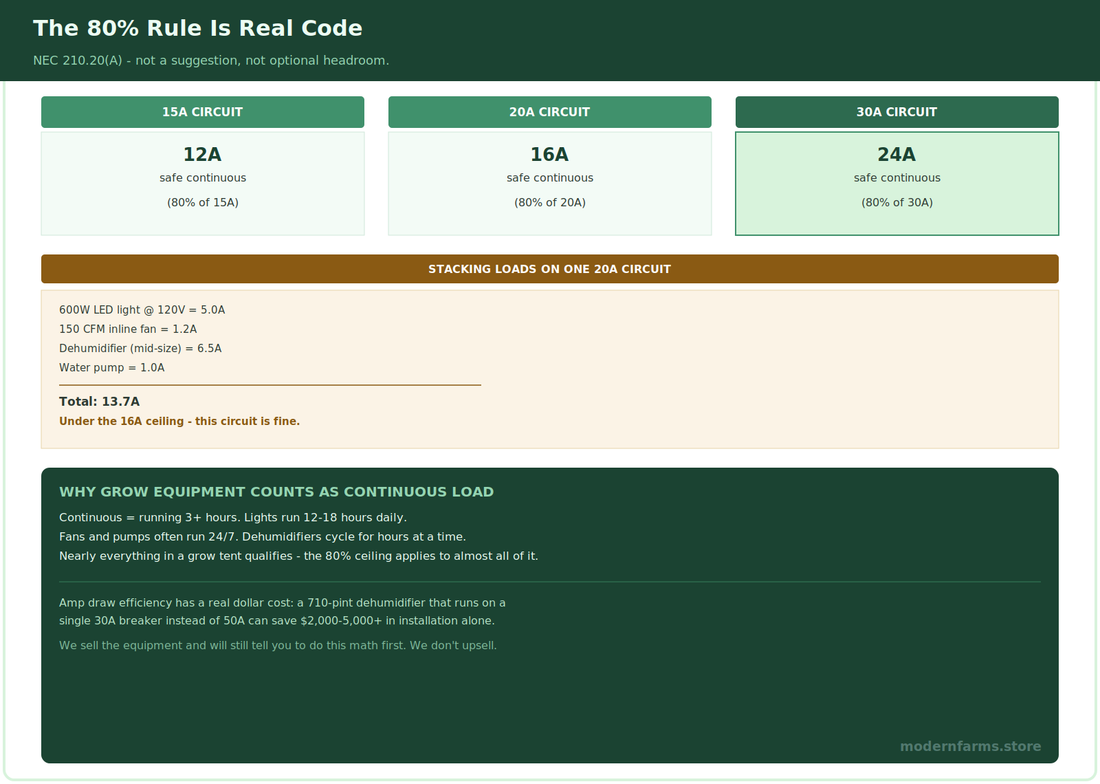Image resolution: width=1100 pixels, height=784 pixels.
Task: Click the title "The 80% Rule Is Real Code"
Action: (x=198, y=28)
